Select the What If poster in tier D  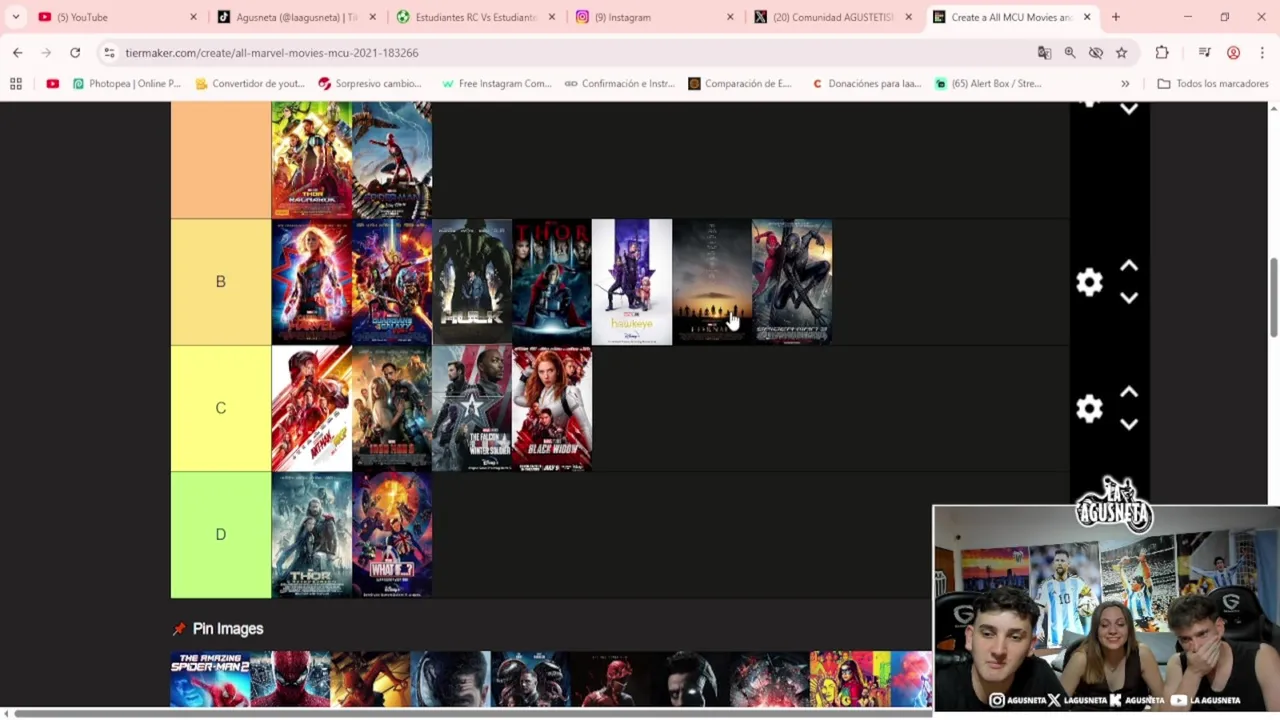(x=391, y=535)
